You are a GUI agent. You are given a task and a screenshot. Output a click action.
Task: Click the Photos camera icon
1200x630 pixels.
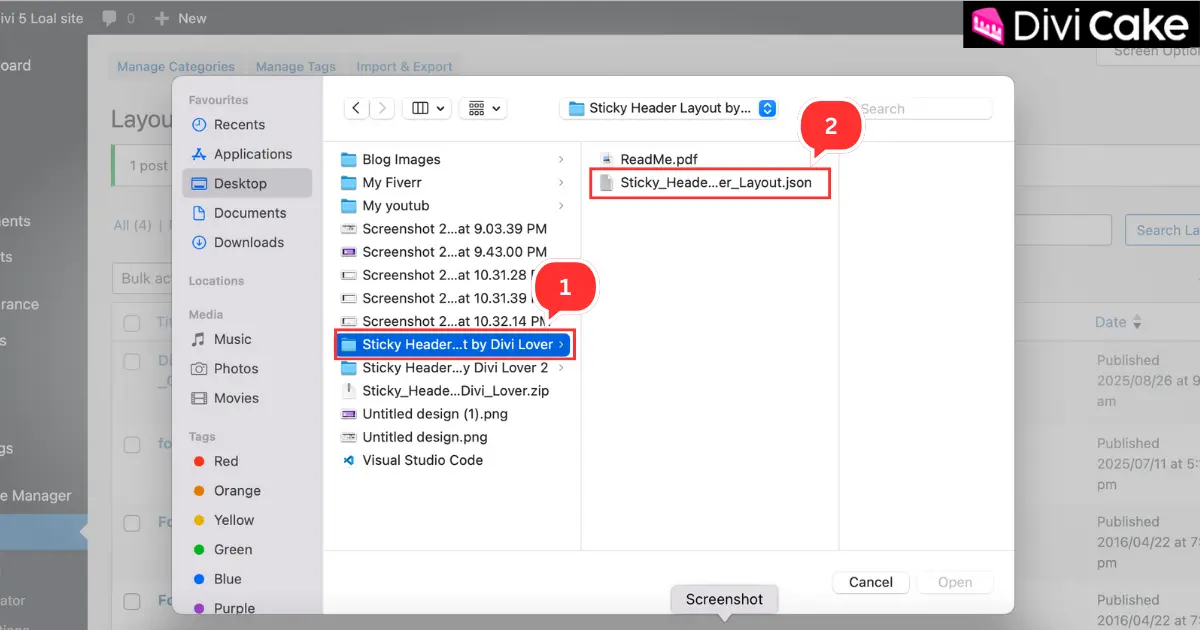point(198,369)
